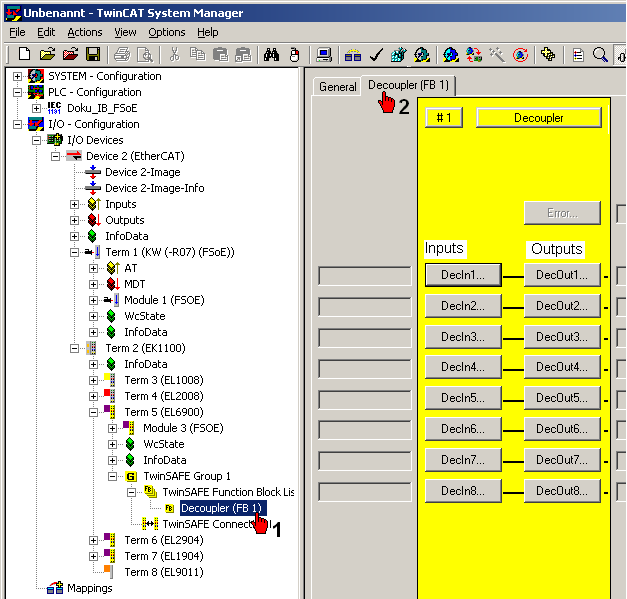Open the File menu
Viewport: 627px width, 599px height.
tap(17, 32)
